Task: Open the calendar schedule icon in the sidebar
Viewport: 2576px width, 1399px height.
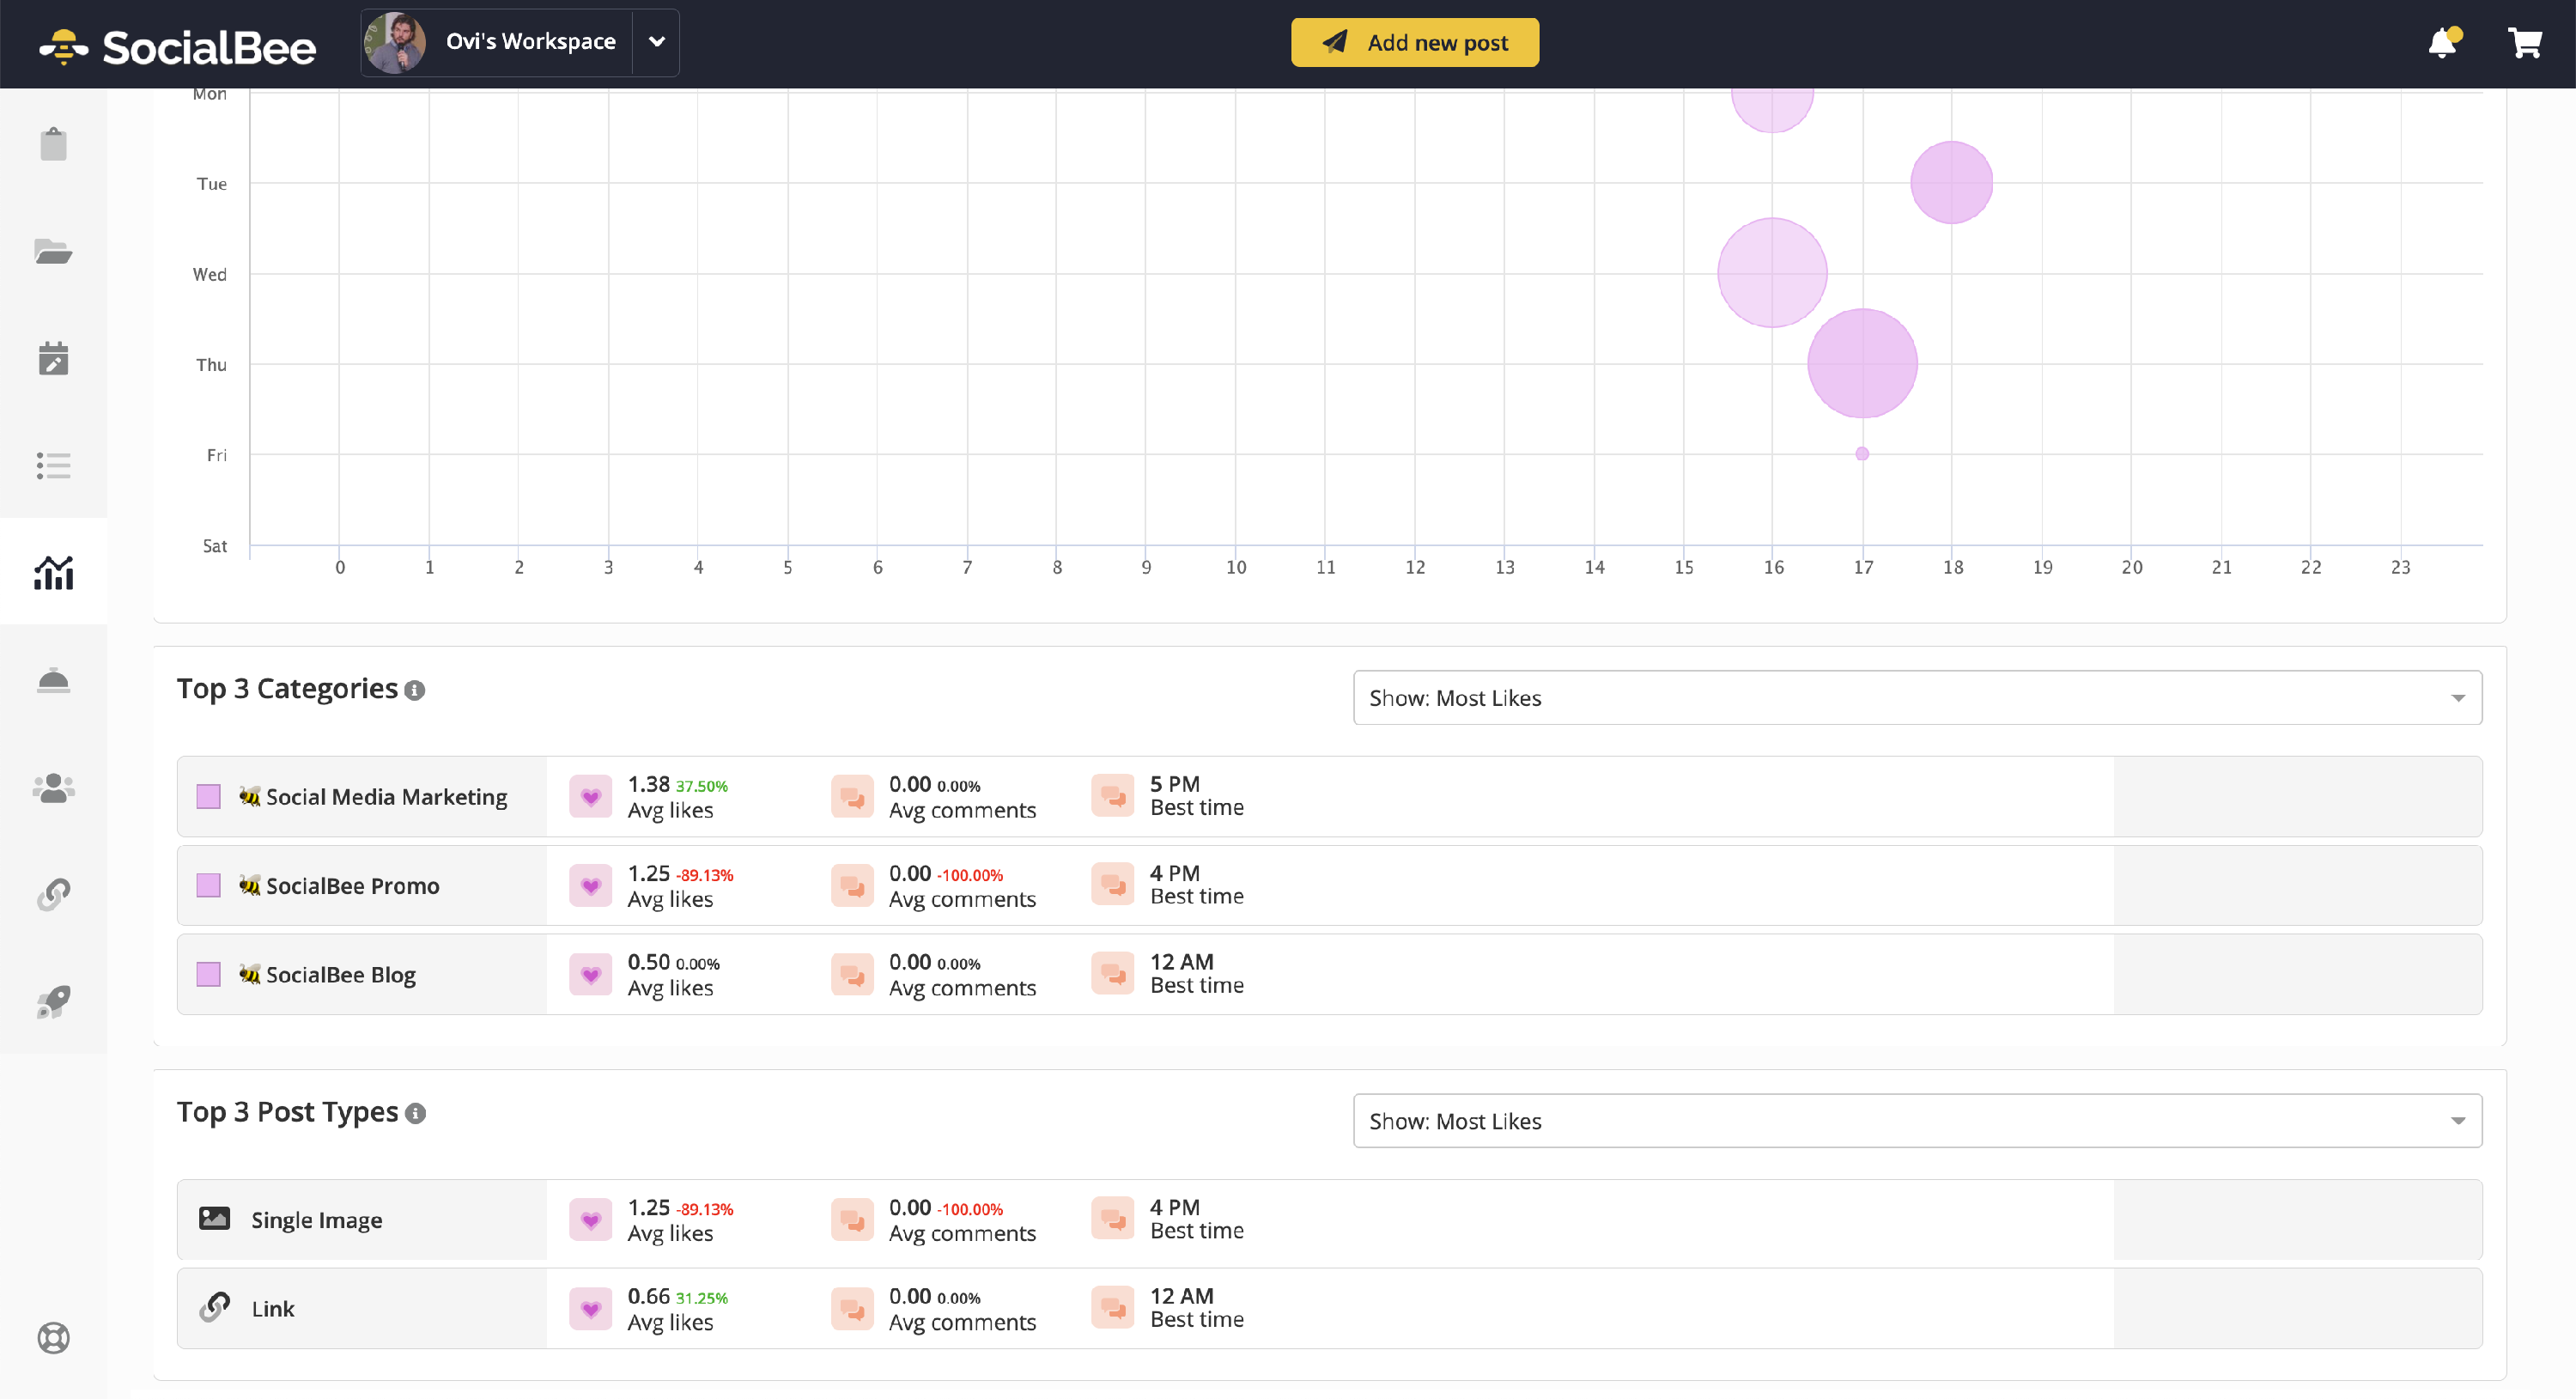Action: pyautogui.click(x=53, y=358)
